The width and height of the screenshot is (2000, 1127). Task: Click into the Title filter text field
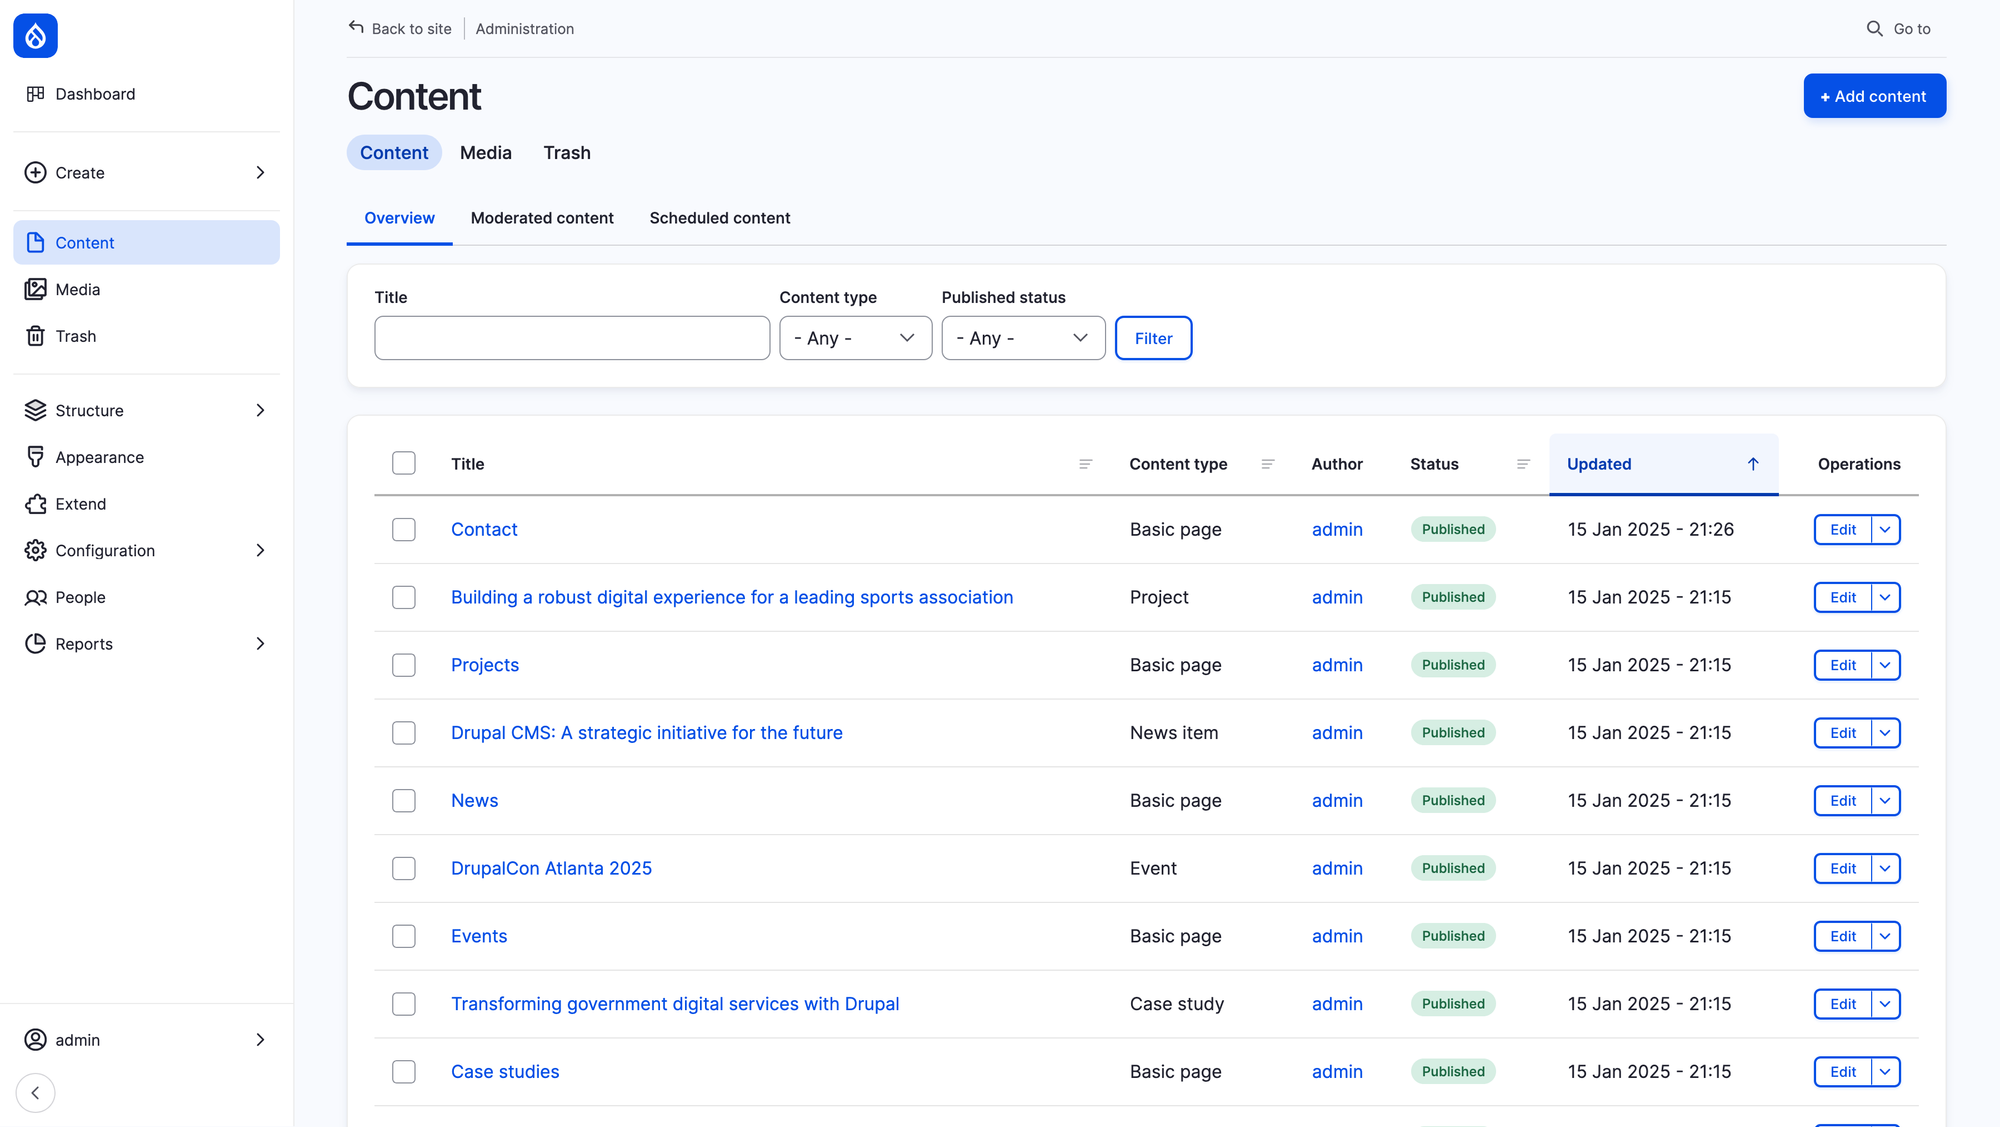pos(572,338)
